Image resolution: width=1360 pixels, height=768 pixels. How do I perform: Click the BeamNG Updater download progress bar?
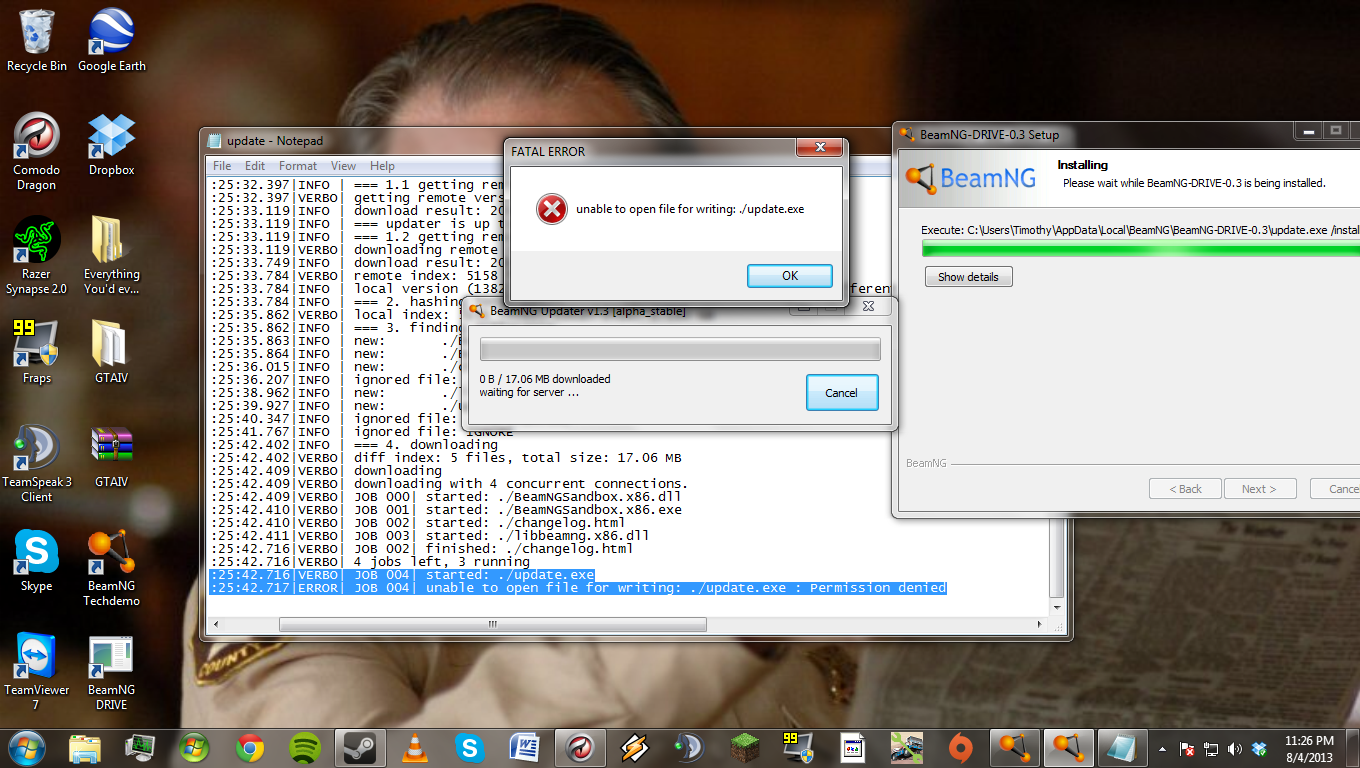[x=680, y=349]
